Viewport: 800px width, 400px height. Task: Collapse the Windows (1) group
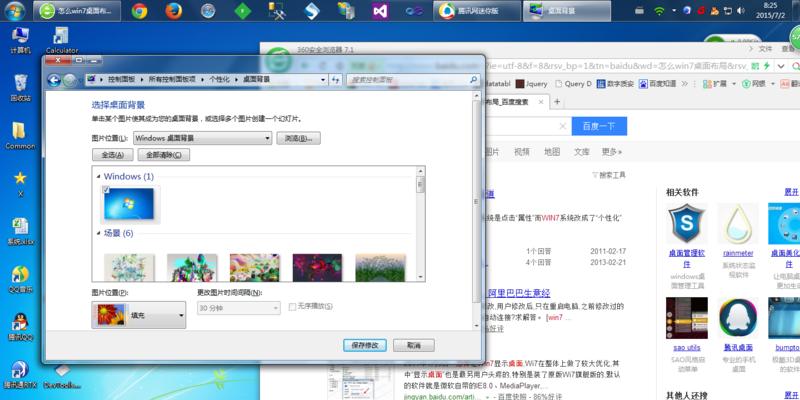coord(98,177)
